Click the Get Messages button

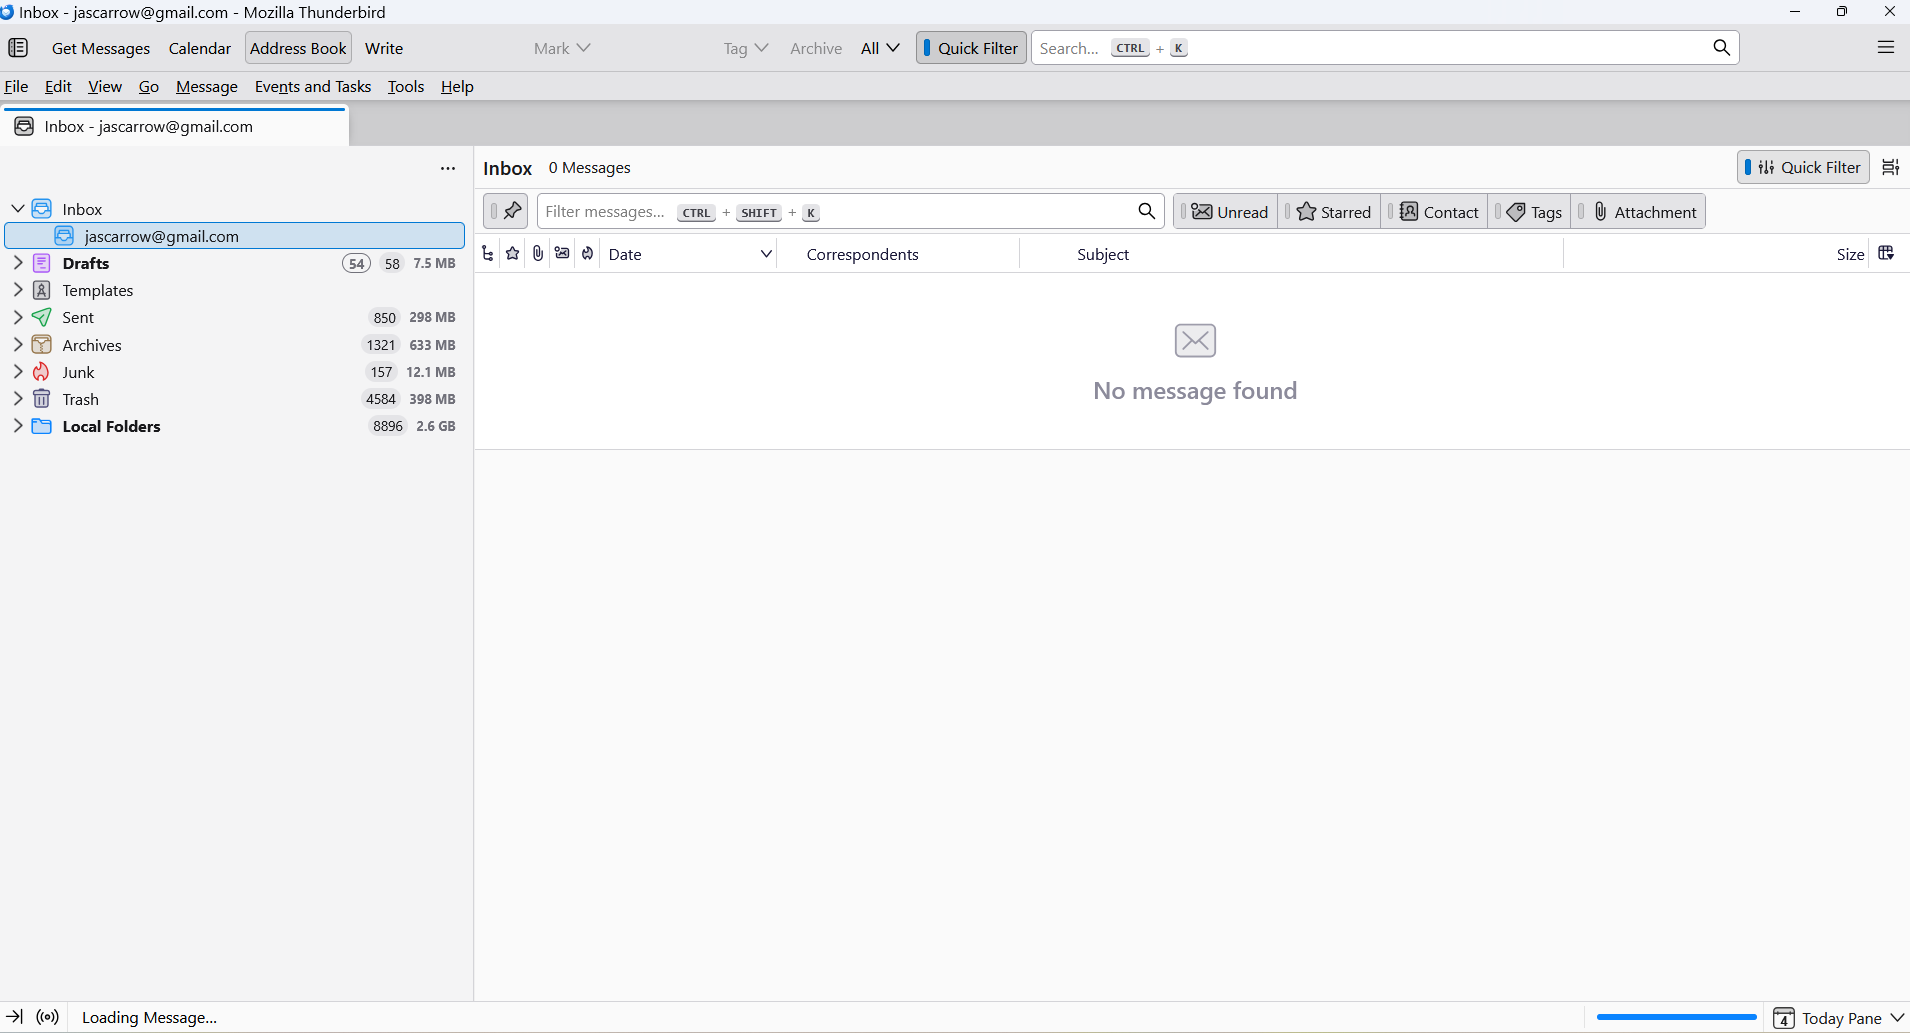[x=101, y=48]
